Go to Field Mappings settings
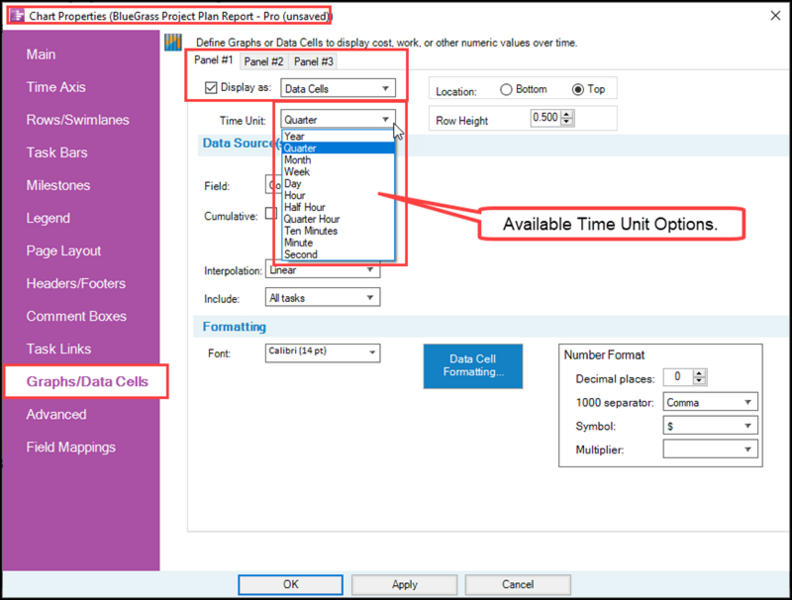The height and width of the screenshot is (600, 792). pos(71,447)
